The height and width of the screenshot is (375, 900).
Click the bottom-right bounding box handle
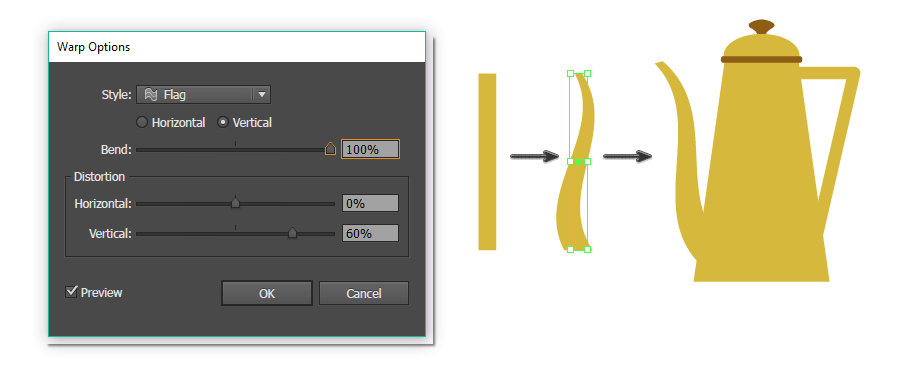coord(587,249)
